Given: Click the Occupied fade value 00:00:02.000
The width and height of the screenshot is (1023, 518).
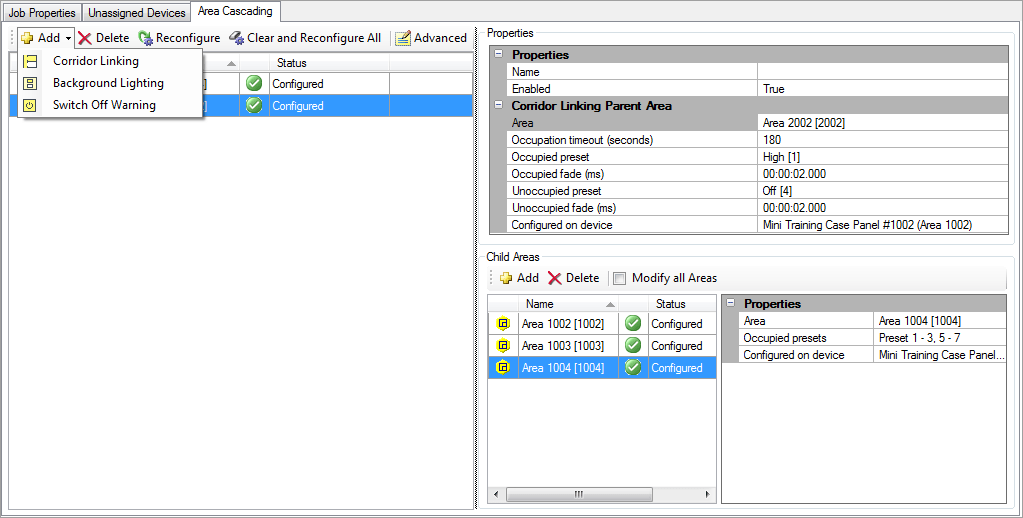Looking at the screenshot, I should tap(883, 174).
